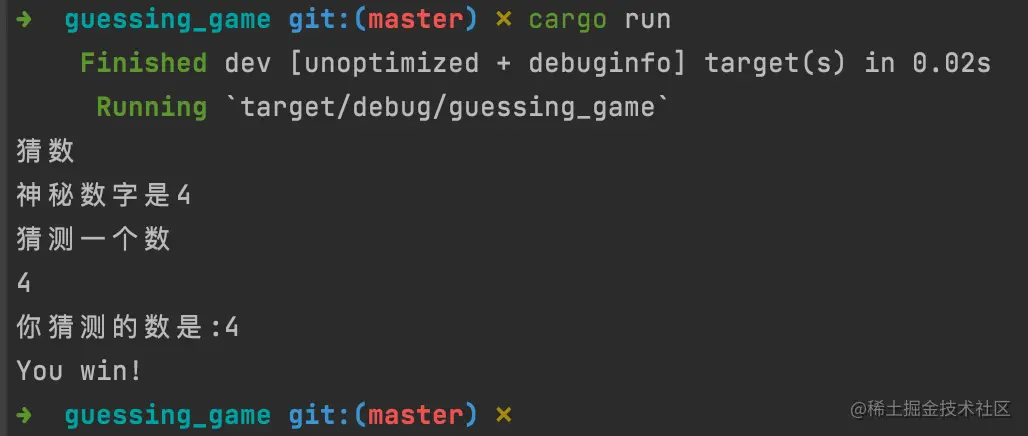Click the '0.02s' build time
The height and width of the screenshot is (436, 1028).
click(x=951, y=64)
